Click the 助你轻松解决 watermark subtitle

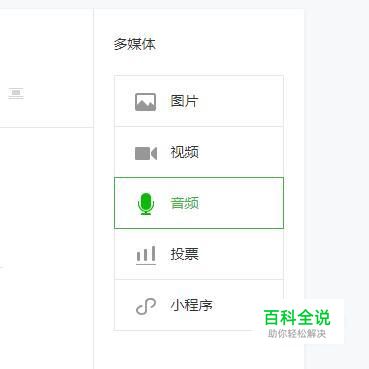tap(297, 334)
